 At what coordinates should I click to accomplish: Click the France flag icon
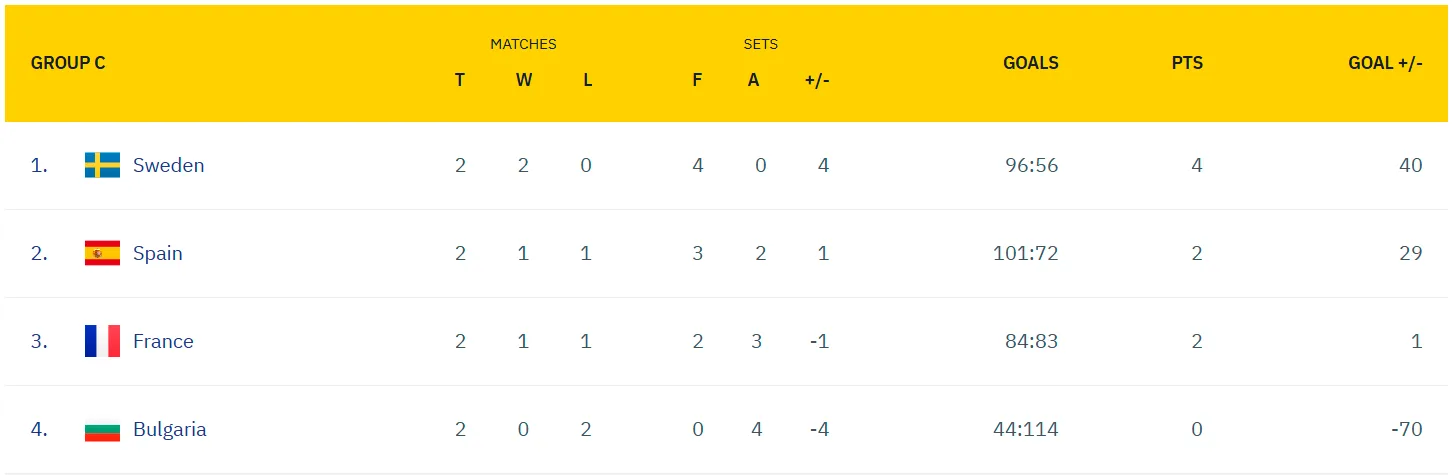(x=102, y=341)
